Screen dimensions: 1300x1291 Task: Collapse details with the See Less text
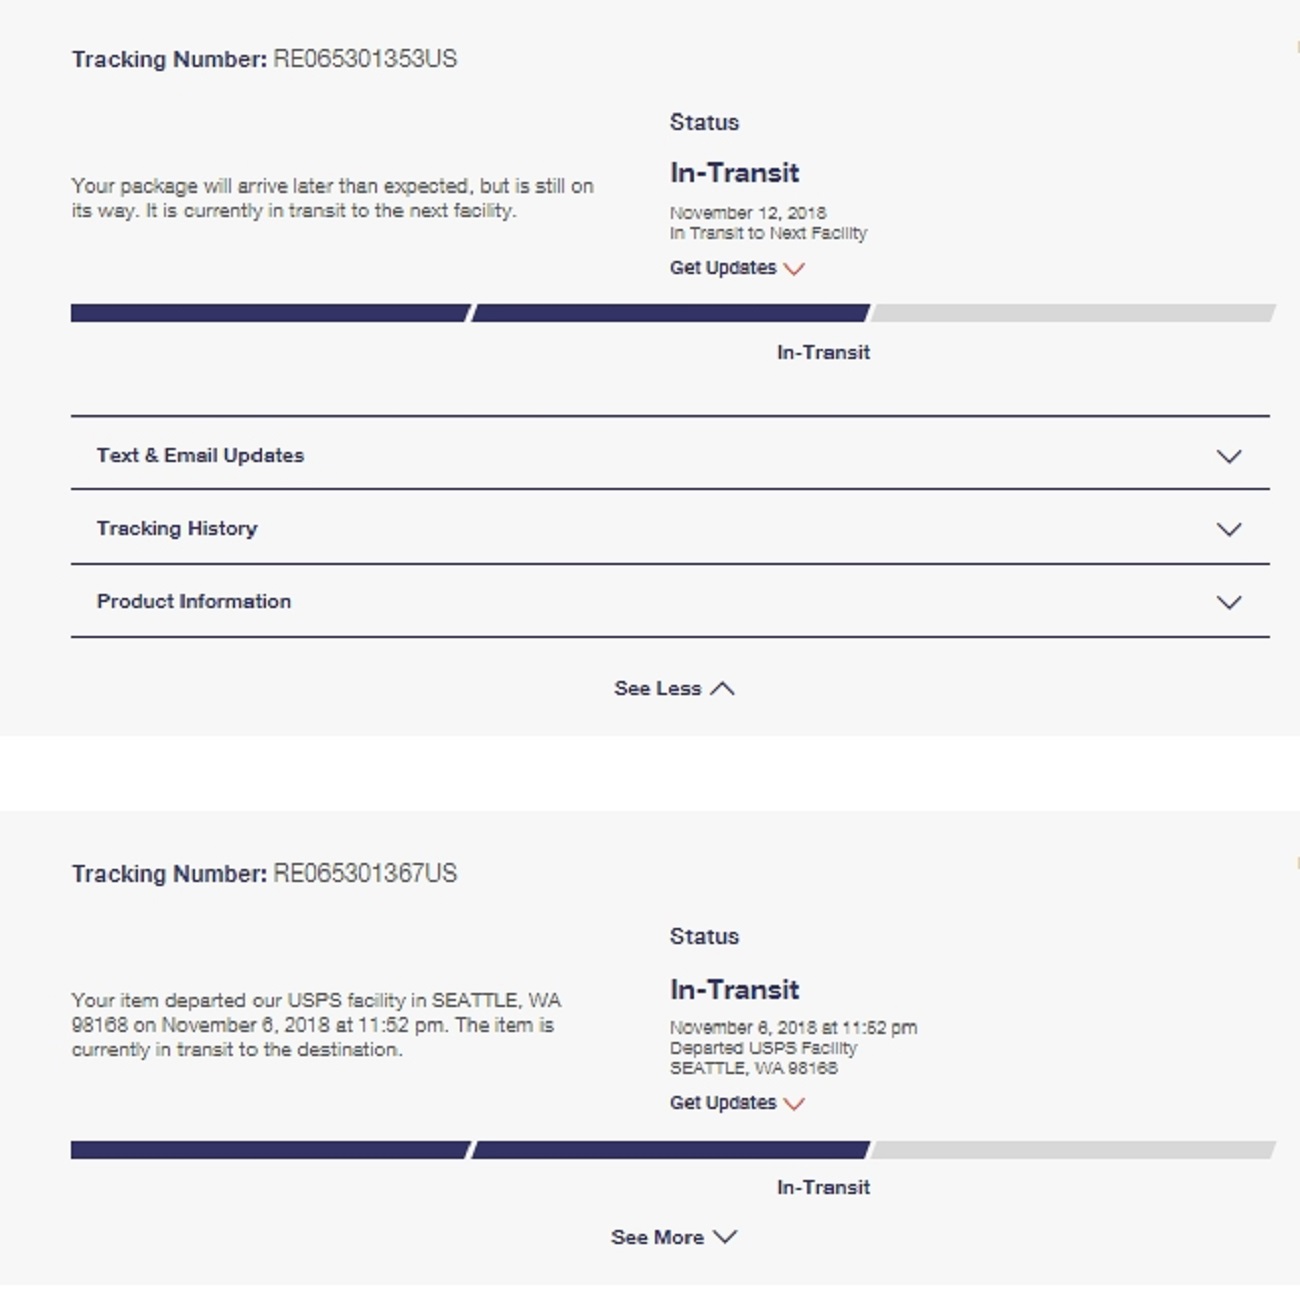657,688
